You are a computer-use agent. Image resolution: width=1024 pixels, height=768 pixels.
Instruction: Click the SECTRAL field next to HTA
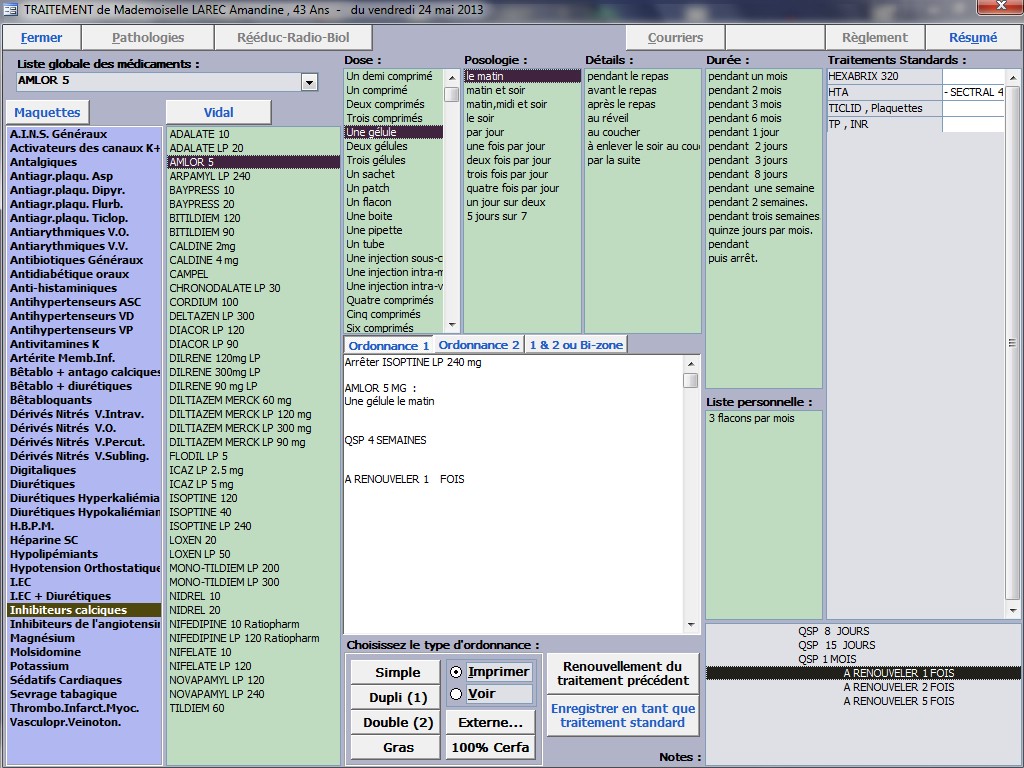(973, 92)
